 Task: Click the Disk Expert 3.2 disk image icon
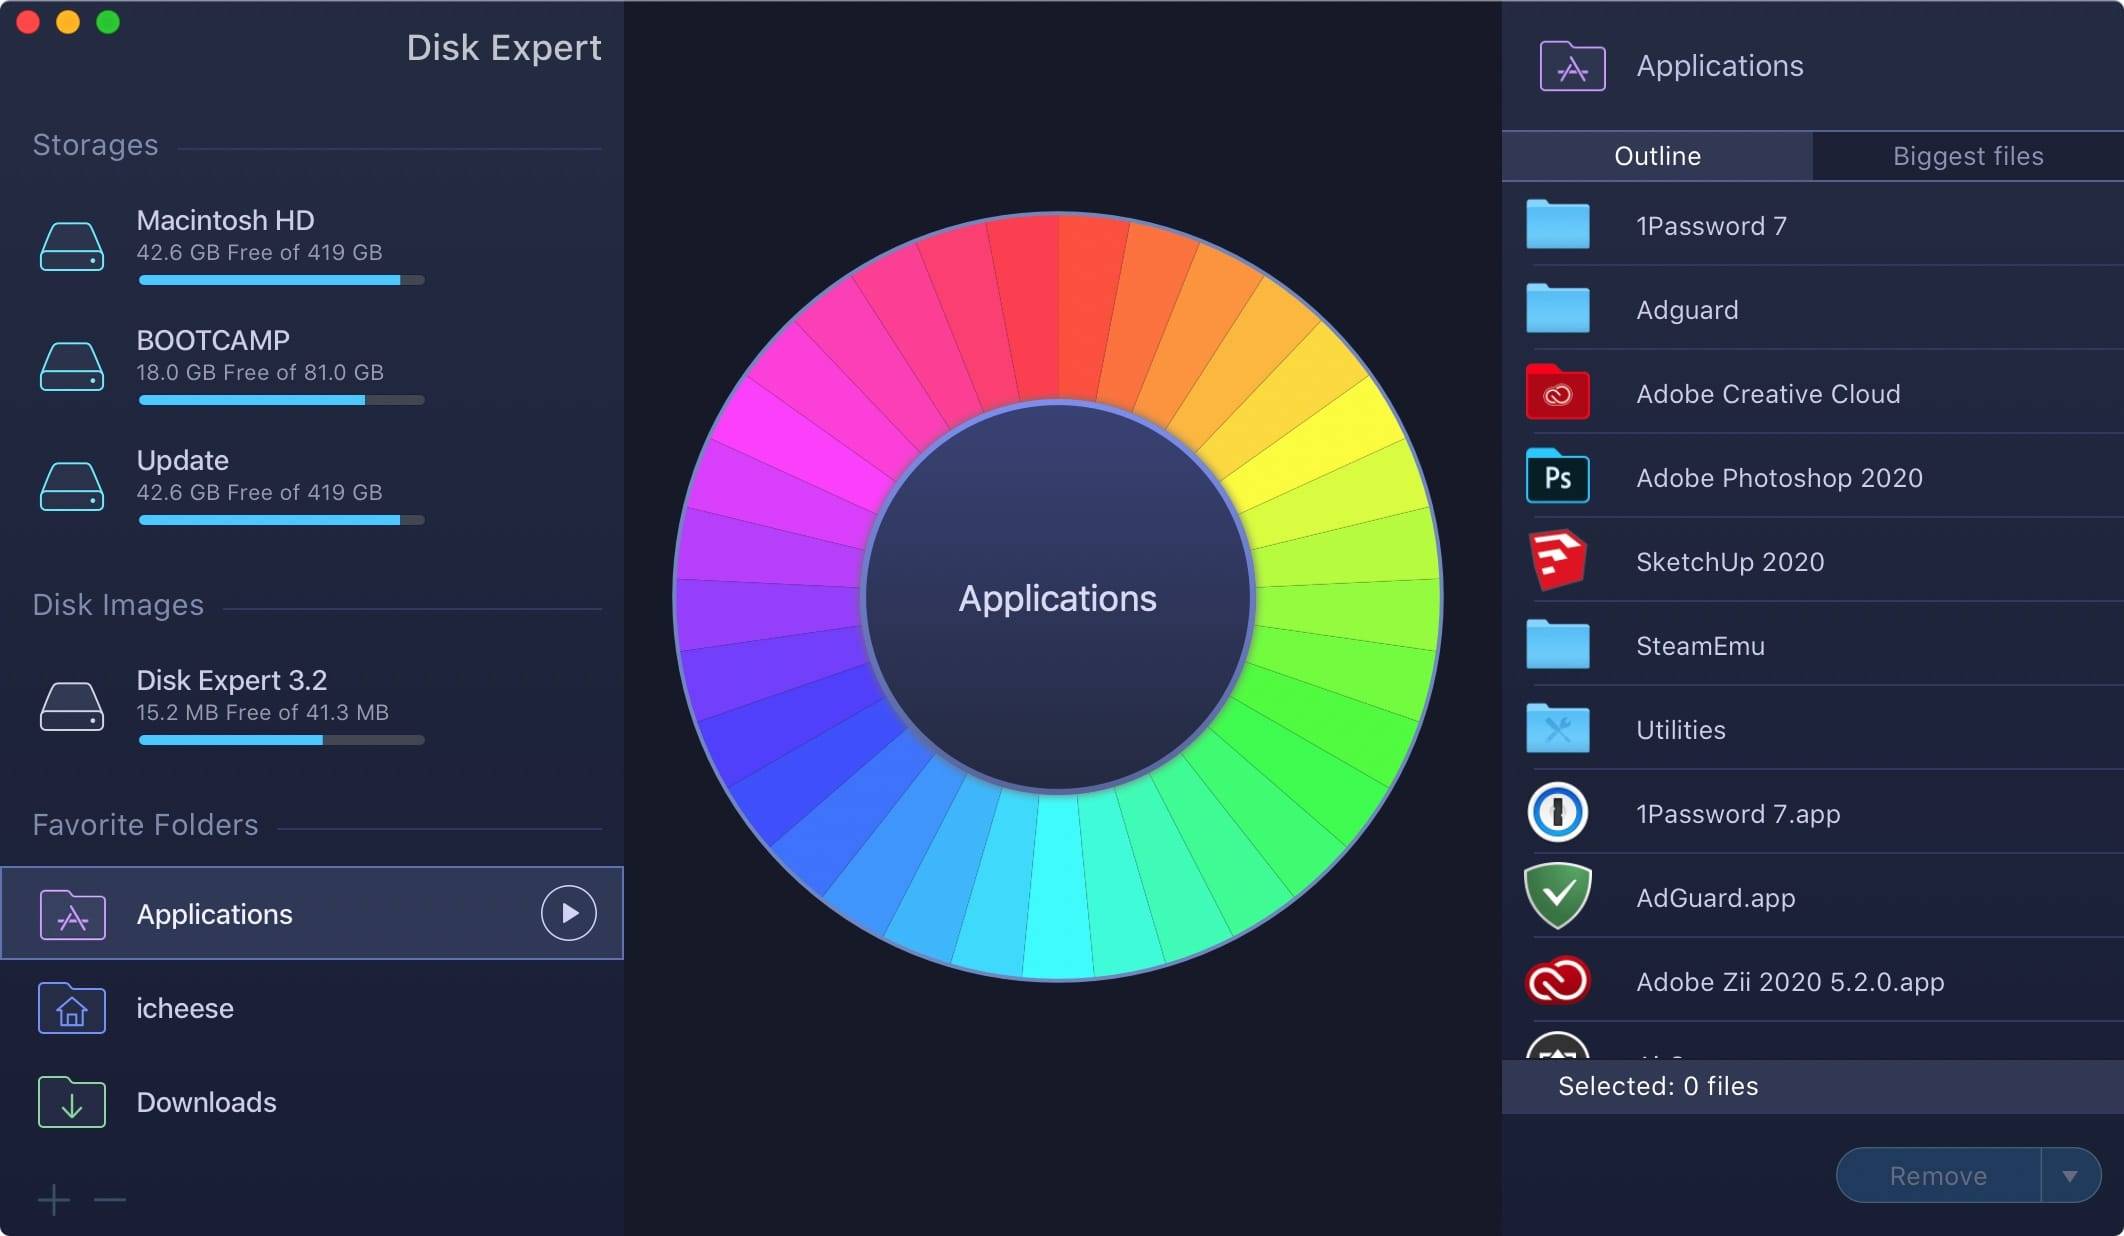tap(71, 706)
